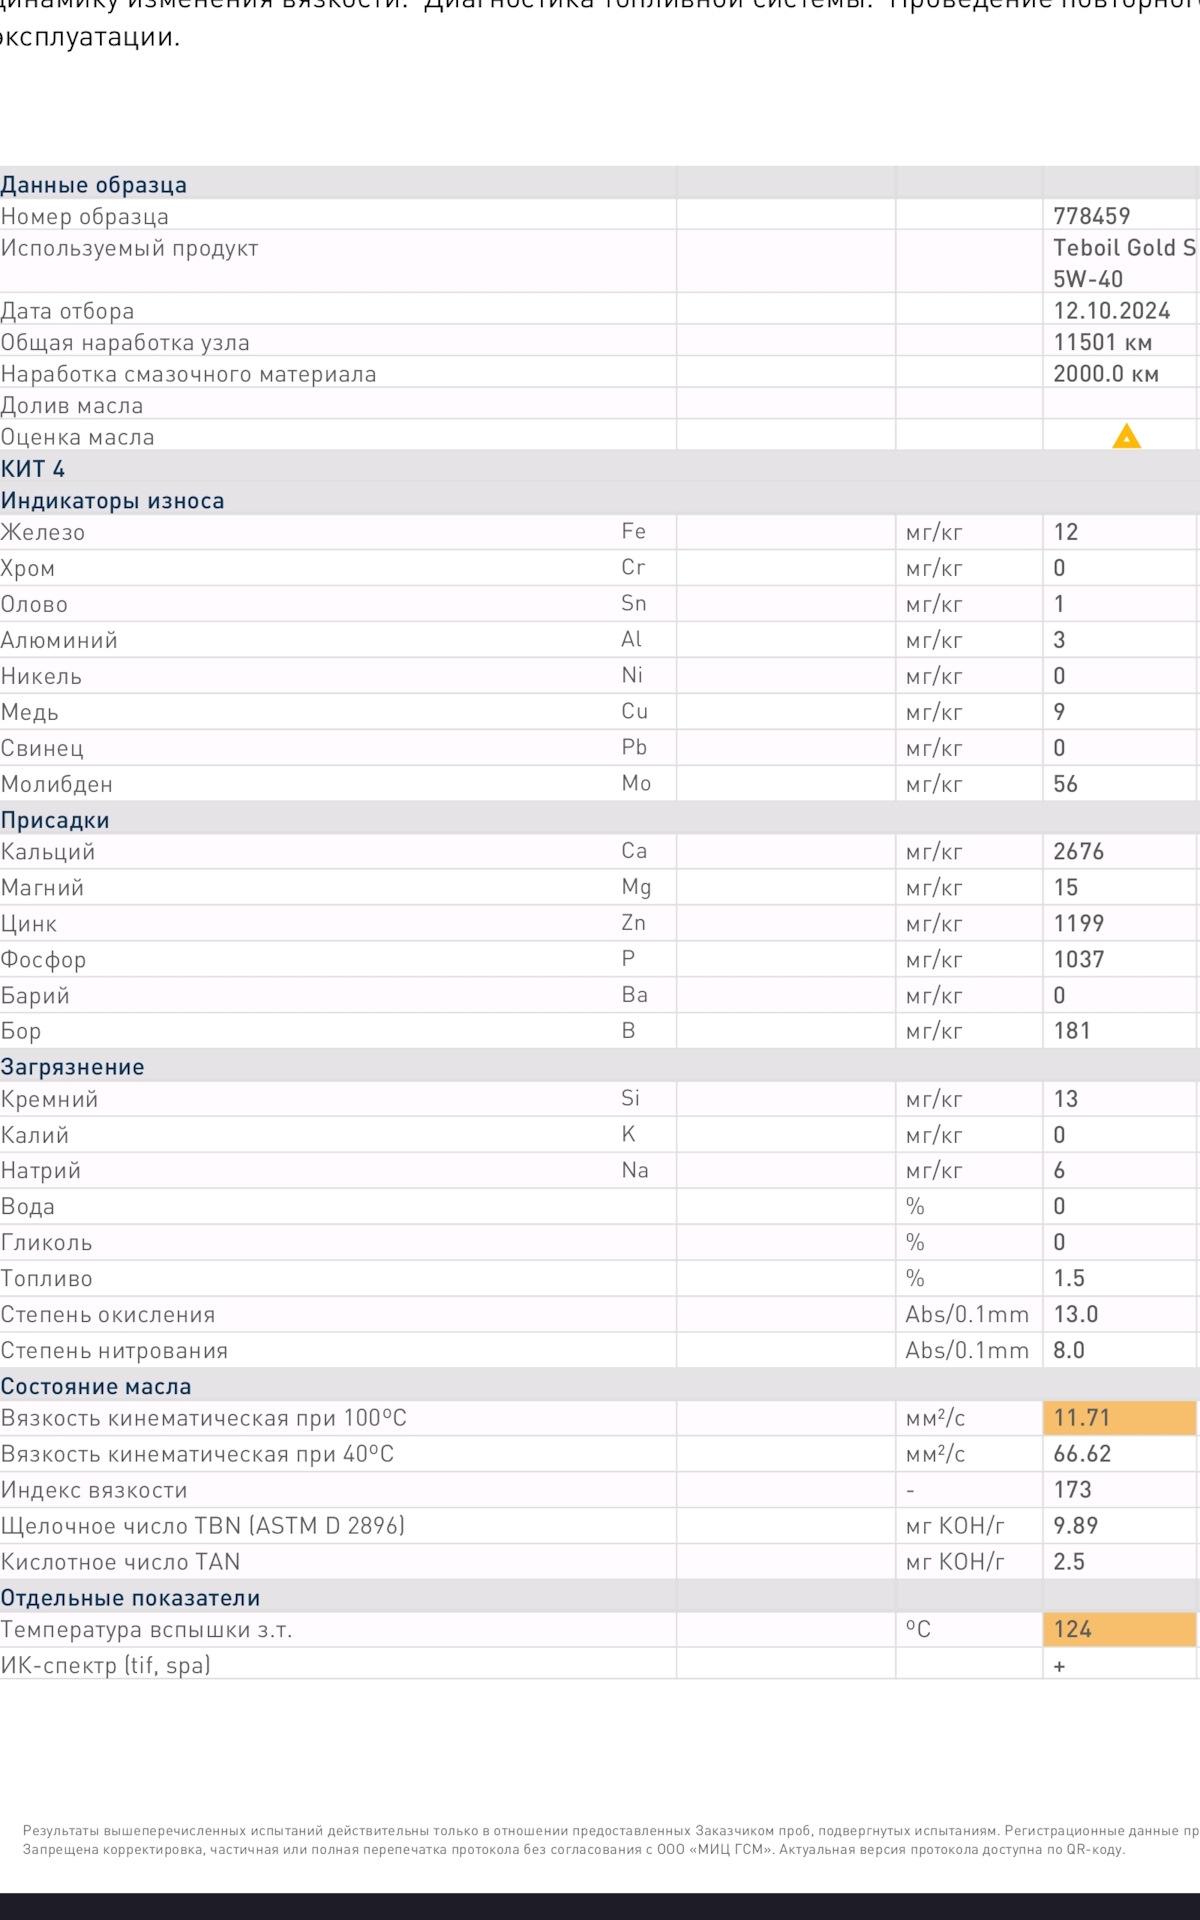
Task: Click the magnesium value 15
Action: 1066,888
